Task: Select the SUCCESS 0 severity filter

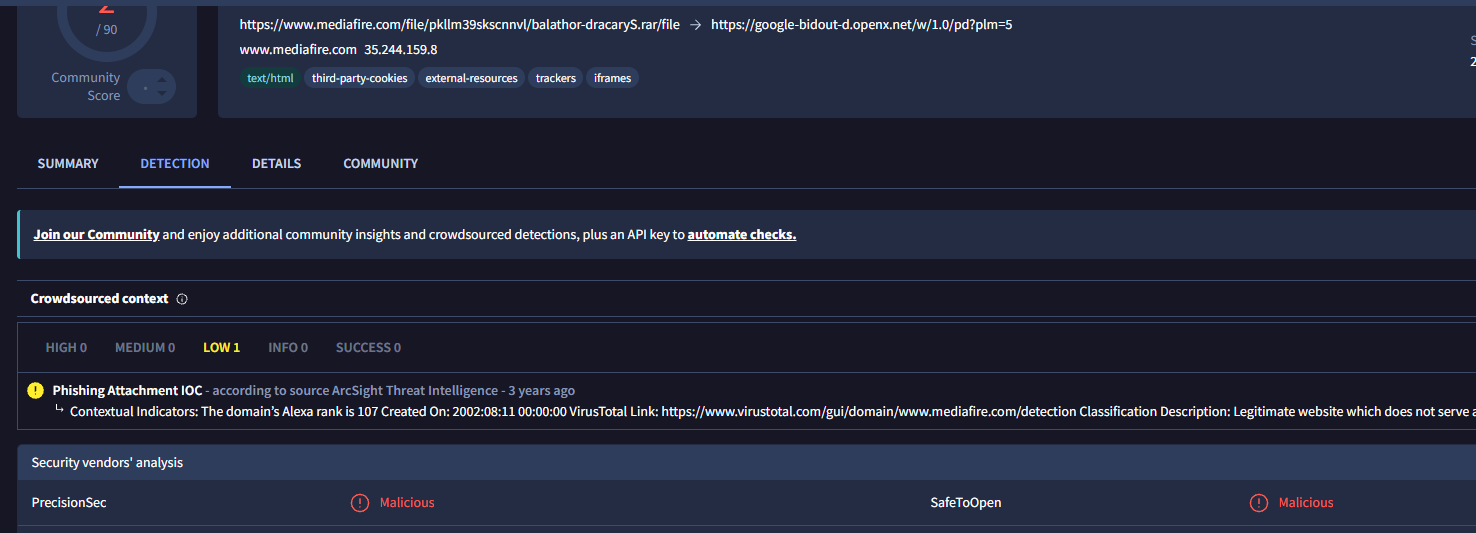Action: click(x=368, y=348)
